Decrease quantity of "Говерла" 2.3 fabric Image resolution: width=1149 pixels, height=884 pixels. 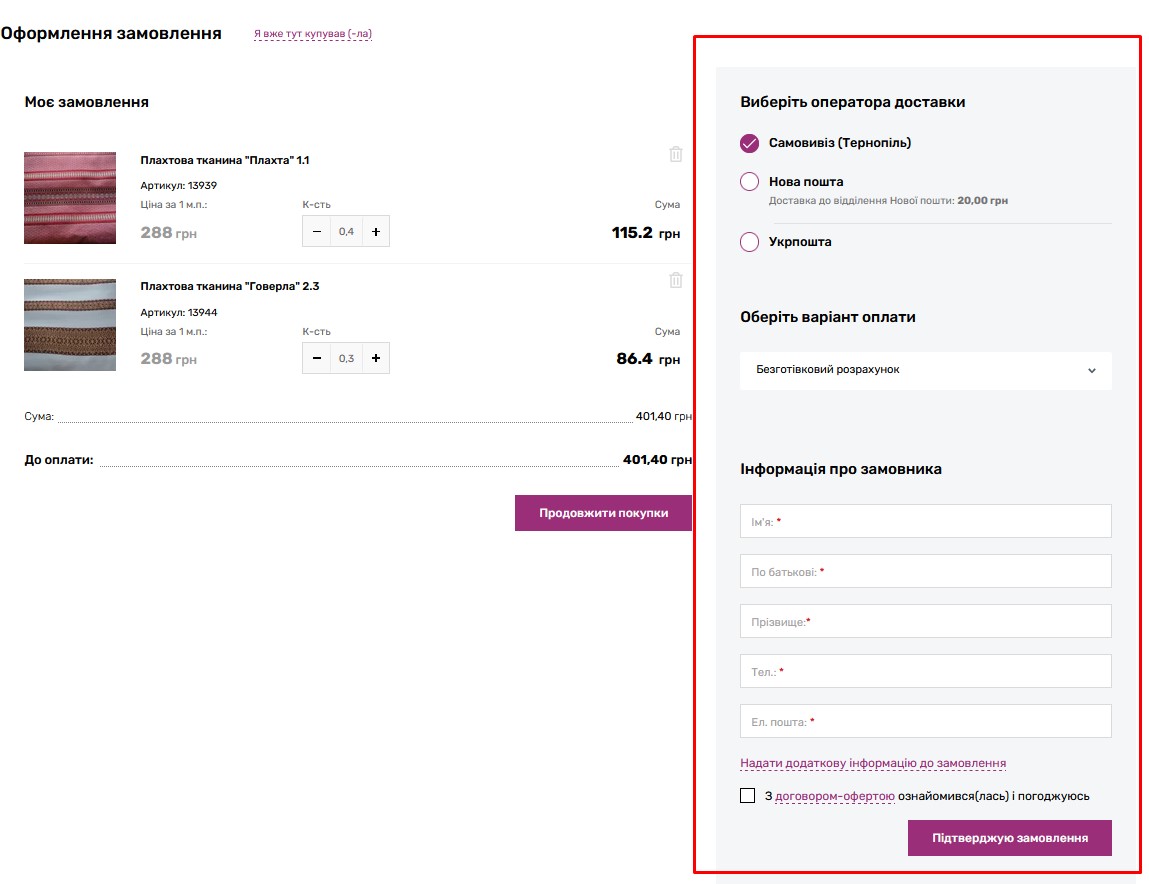(x=317, y=358)
